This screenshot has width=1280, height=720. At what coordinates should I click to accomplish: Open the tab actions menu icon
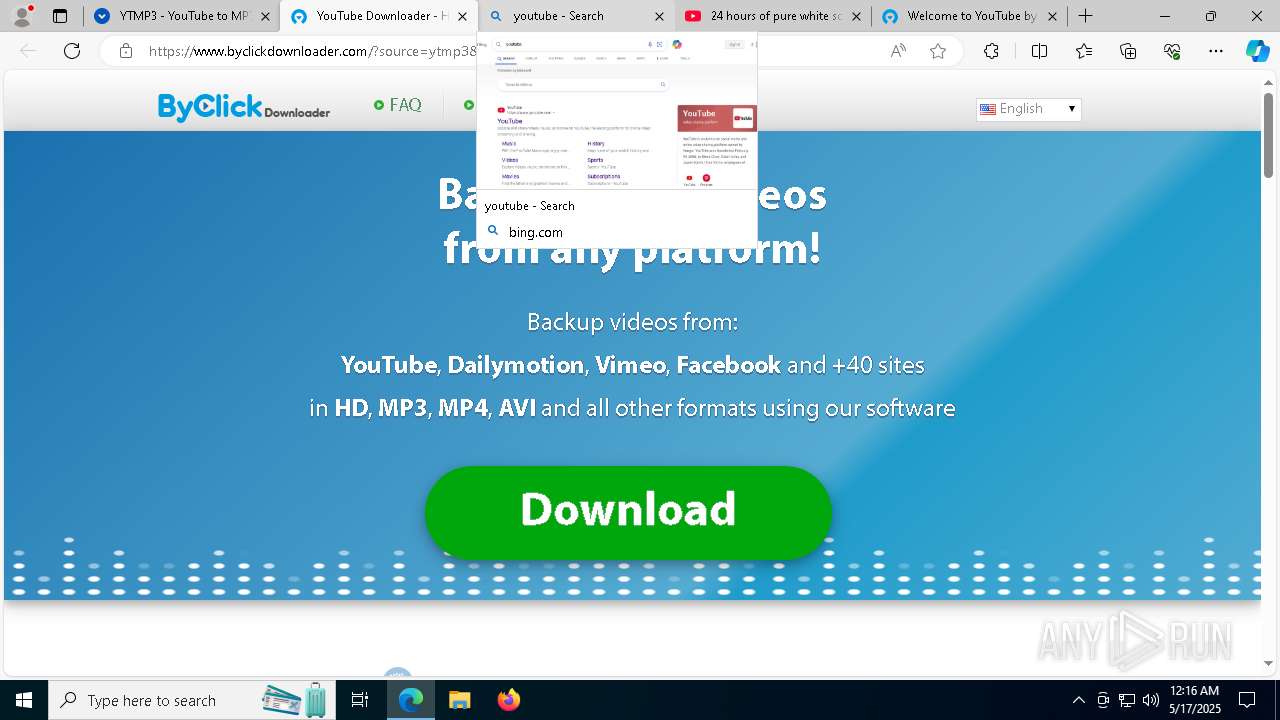(x=60, y=16)
